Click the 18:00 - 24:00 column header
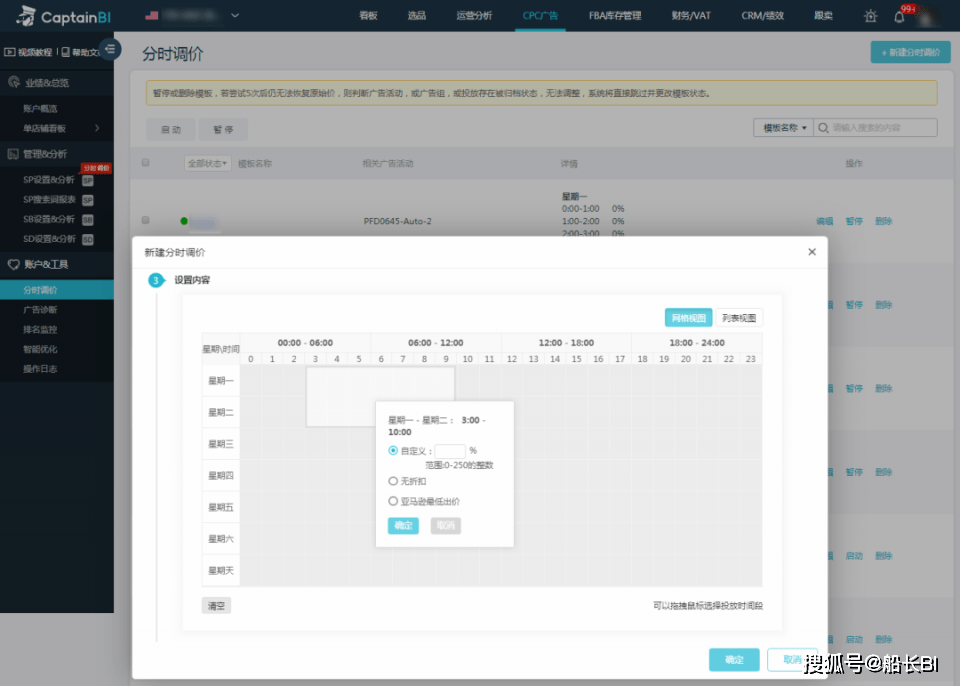 coord(697,342)
